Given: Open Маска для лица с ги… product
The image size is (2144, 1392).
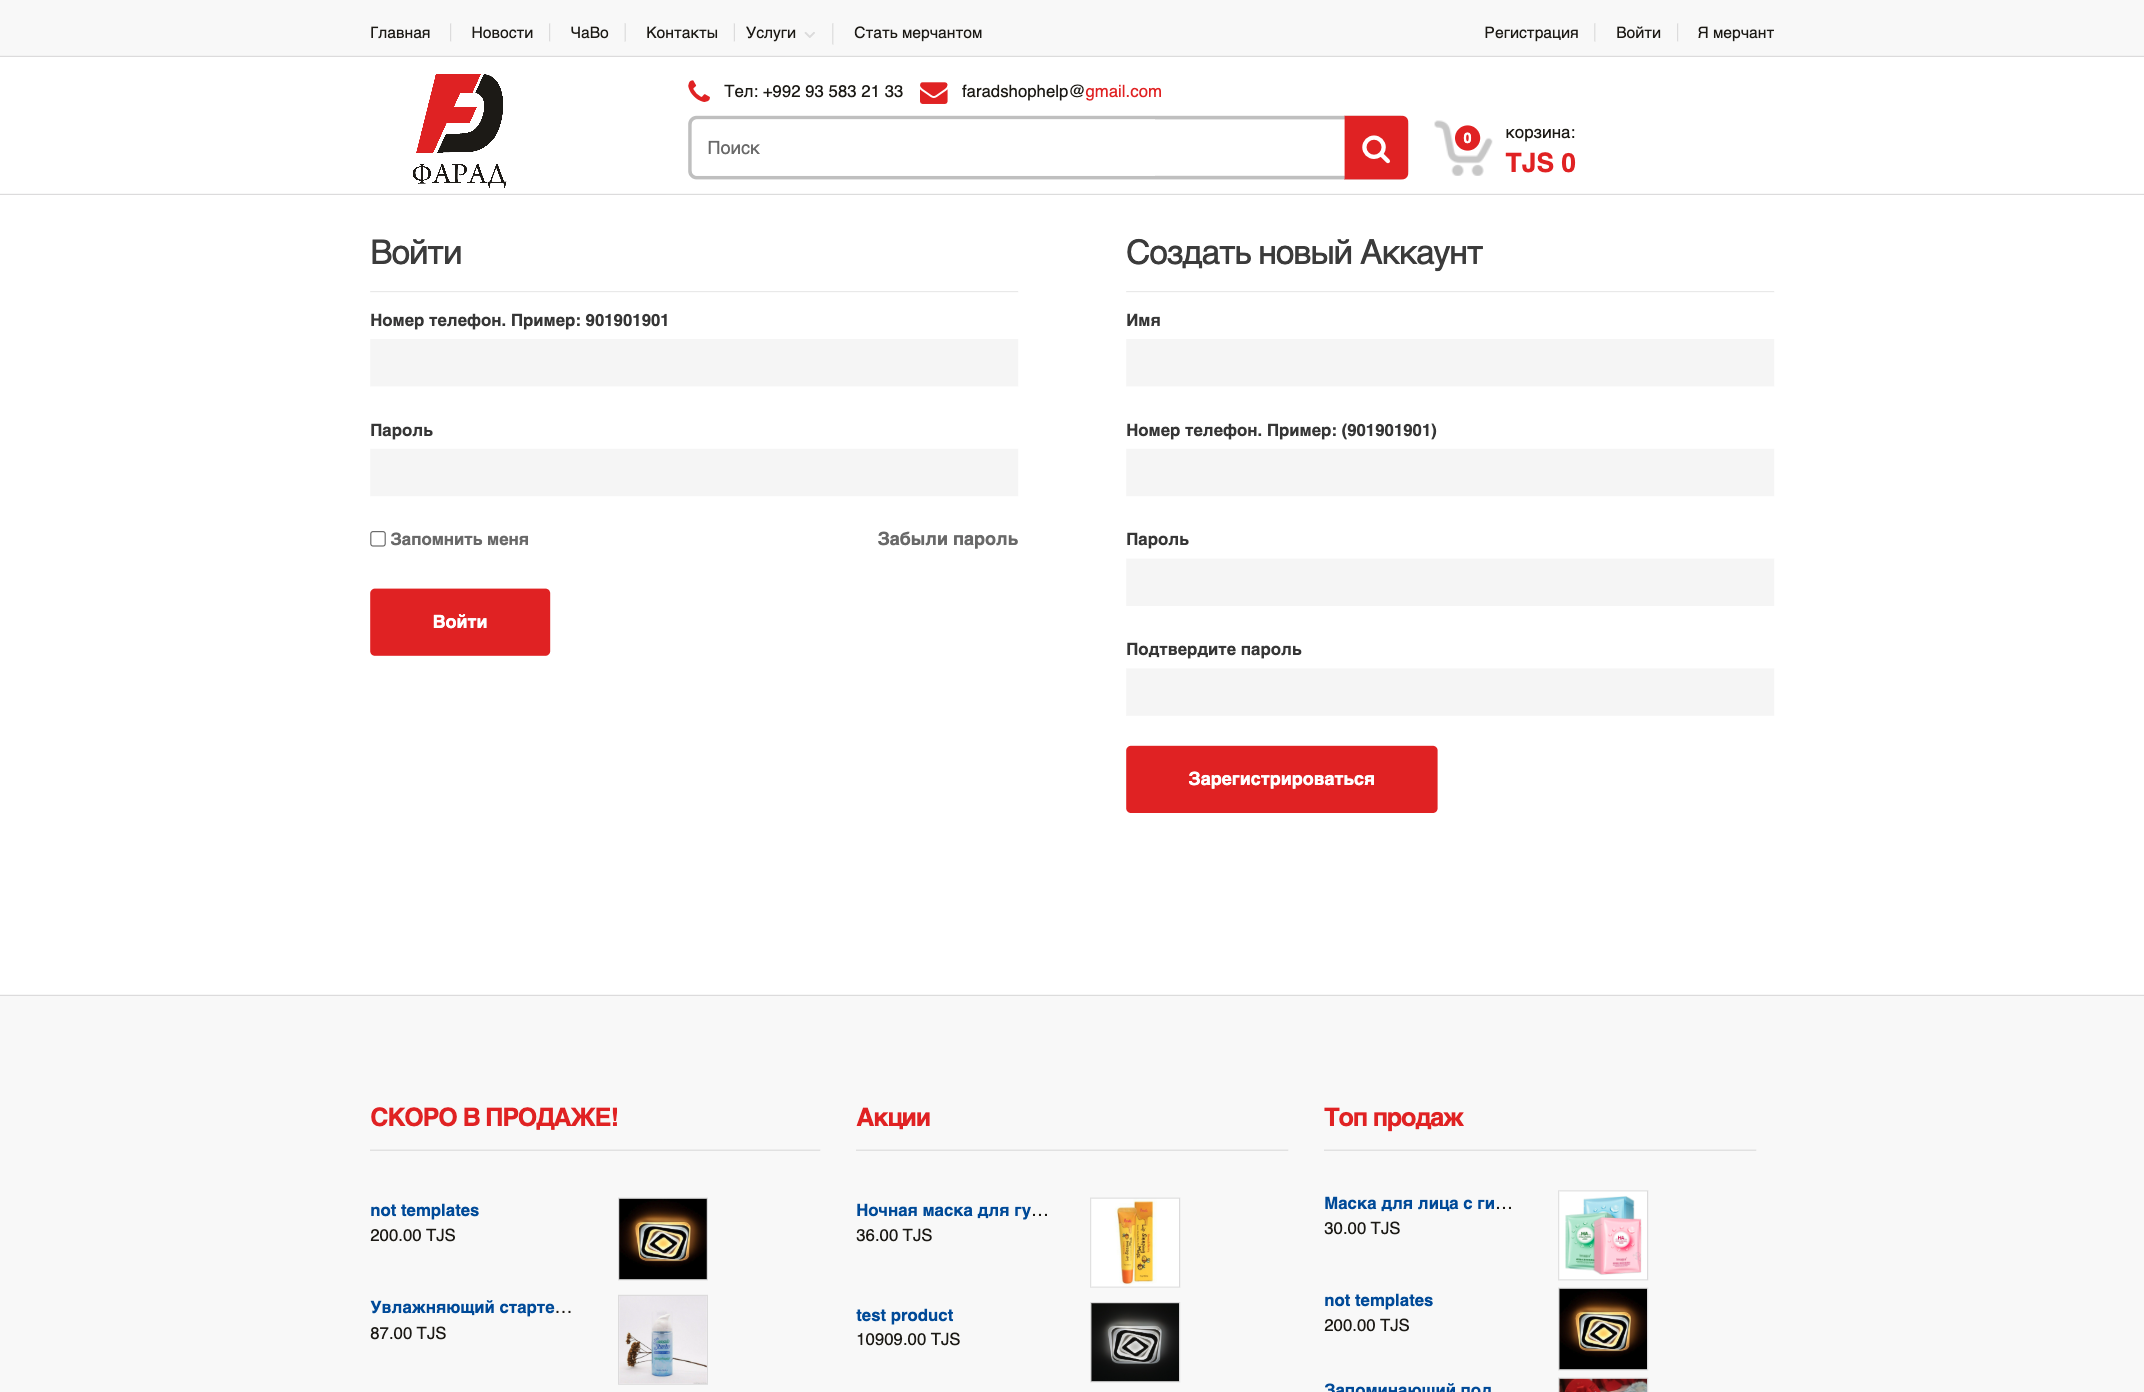Looking at the screenshot, I should [x=1418, y=1203].
